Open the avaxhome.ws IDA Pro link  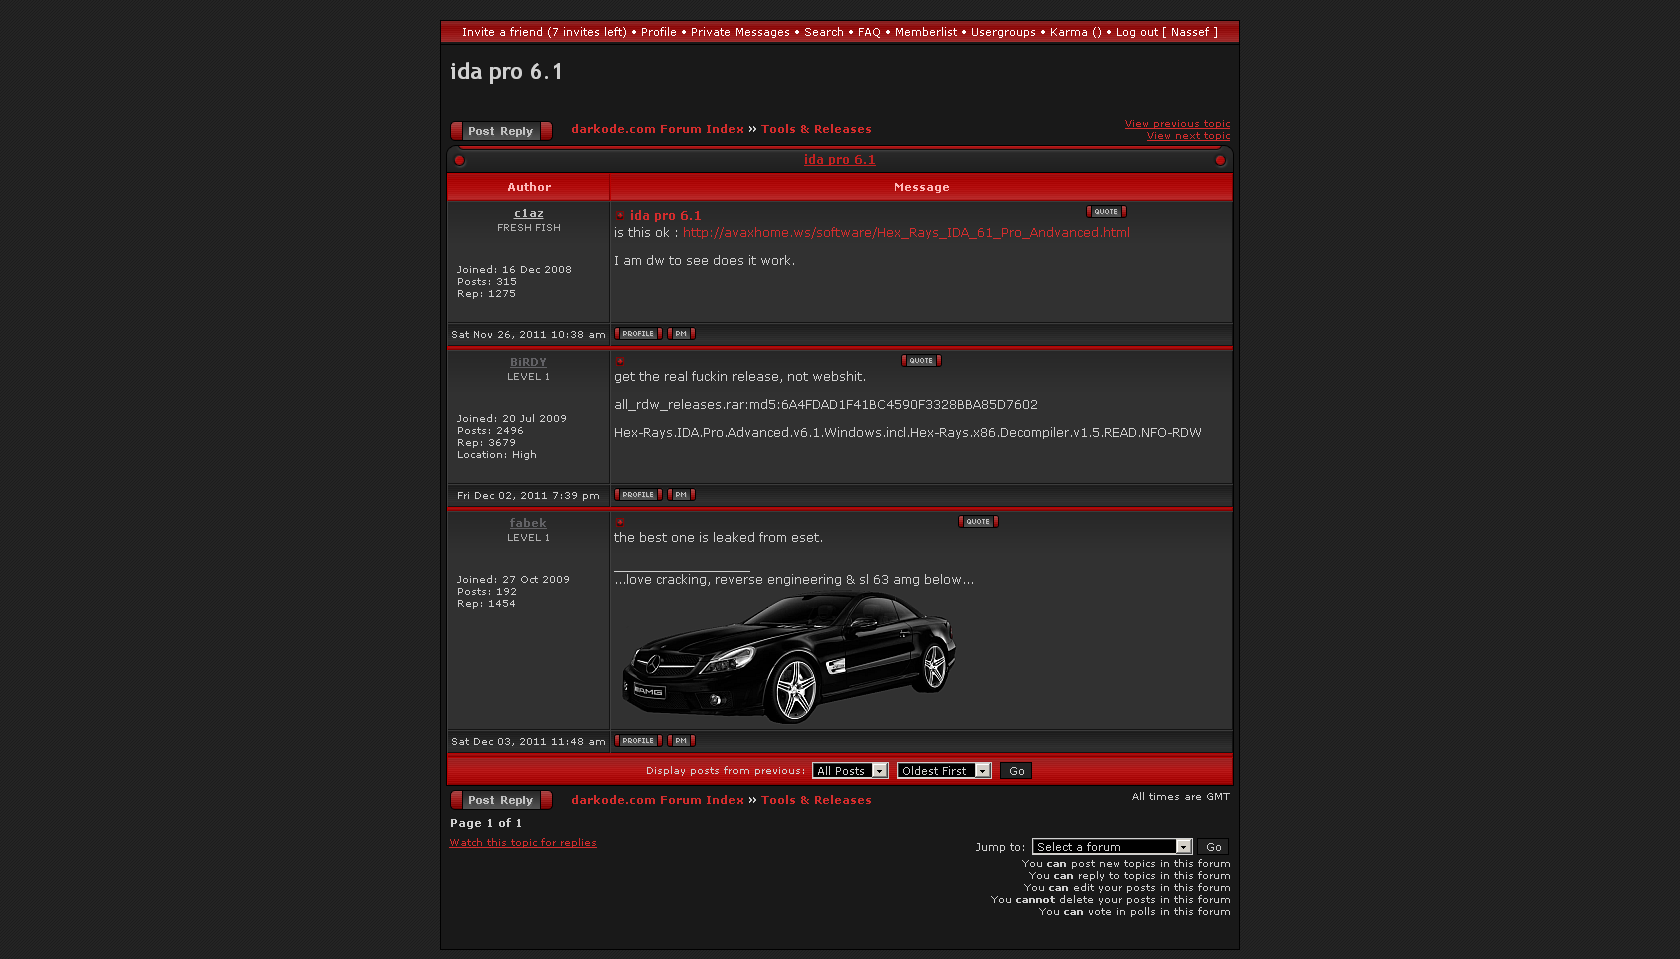pos(906,233)
